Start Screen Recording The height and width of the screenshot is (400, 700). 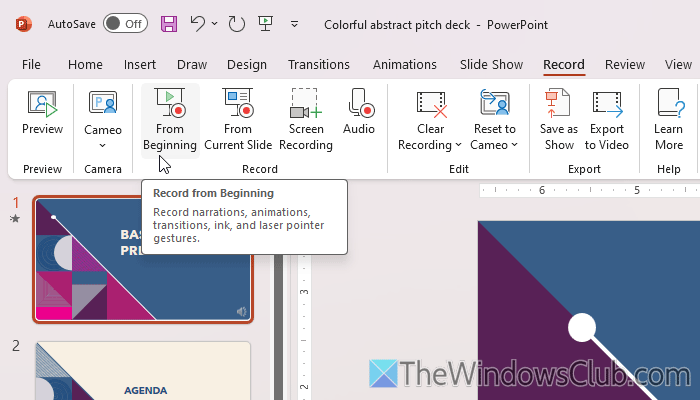[x=305, y=119]
